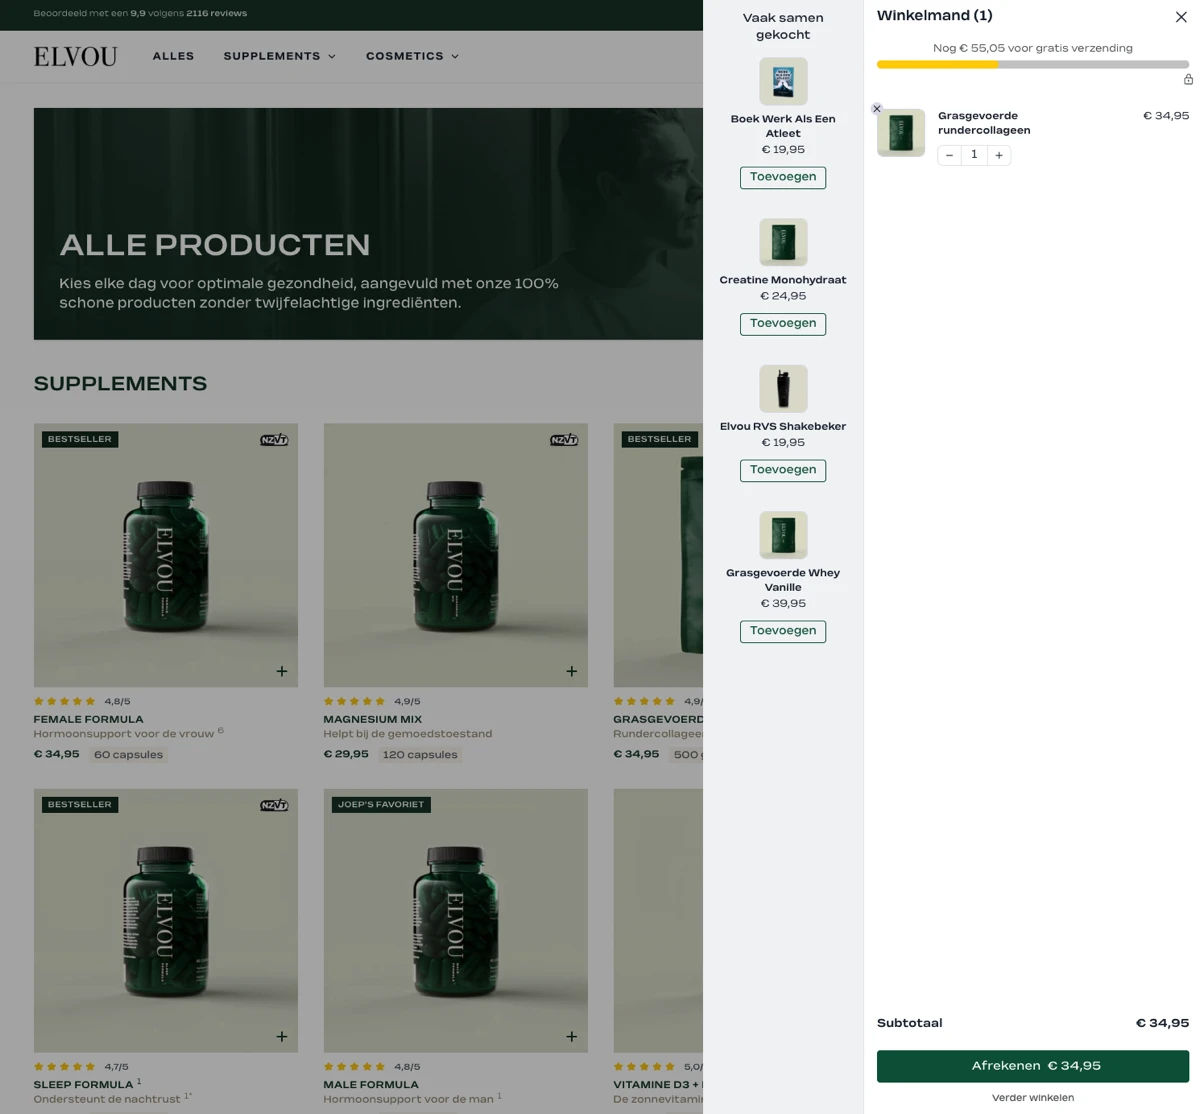This screenshot has width=1200, height=1114.
Task: Add Elvou RVS Shakebeker to cart
Action: (x=783, y=470)
